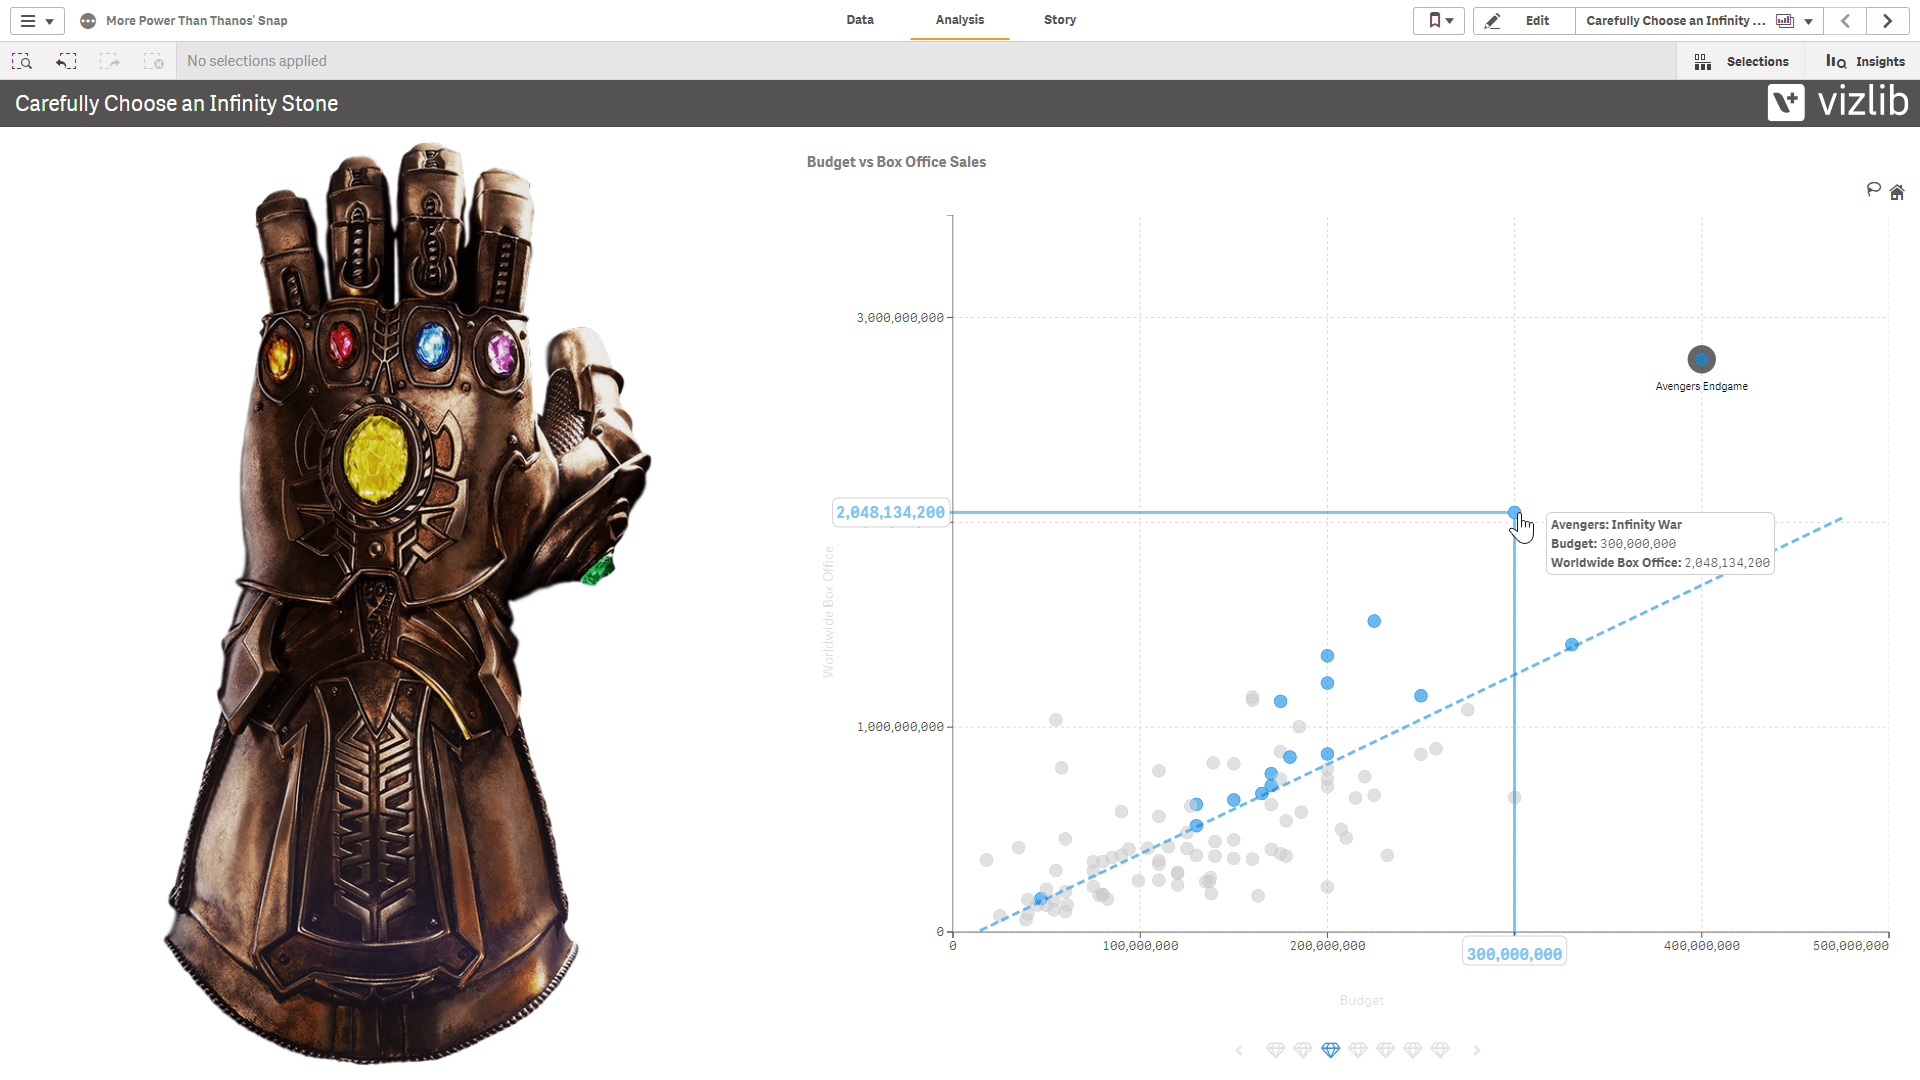Select the second diamond pager icon
The height and width of the screenshot is (1080, 1920).
tap(1302, 1050)
